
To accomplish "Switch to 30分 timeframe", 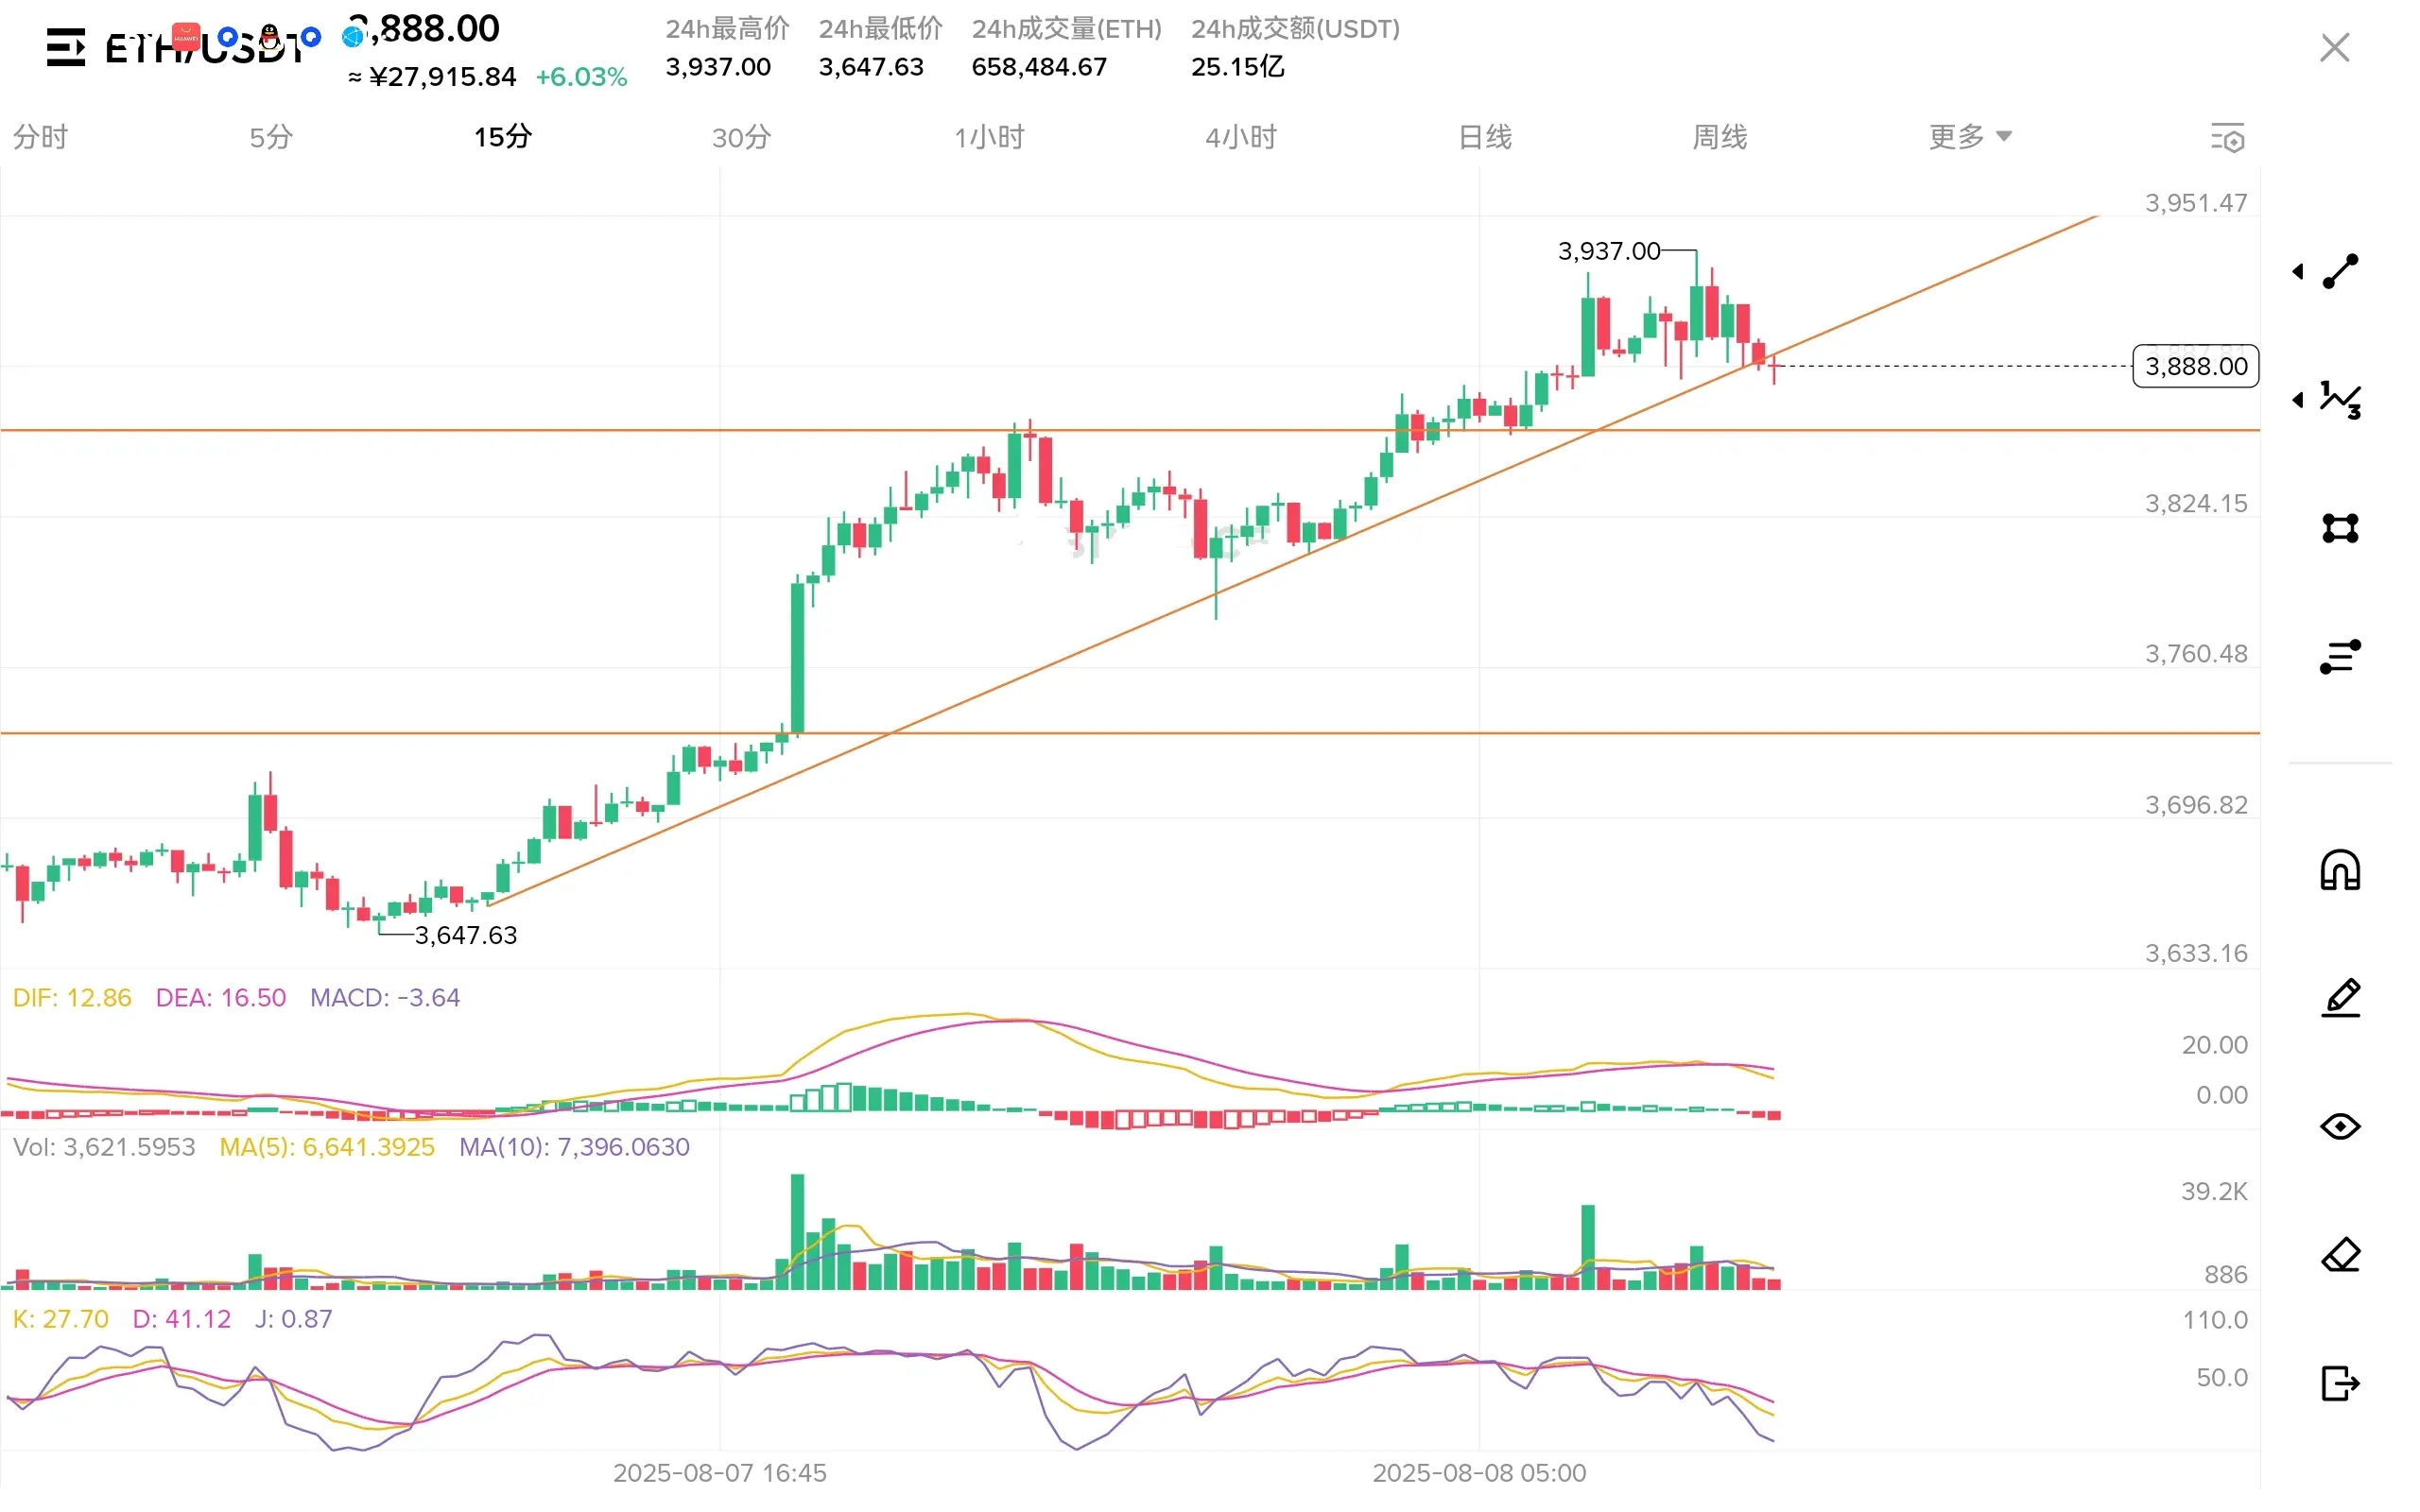I will tap(742, 137).
